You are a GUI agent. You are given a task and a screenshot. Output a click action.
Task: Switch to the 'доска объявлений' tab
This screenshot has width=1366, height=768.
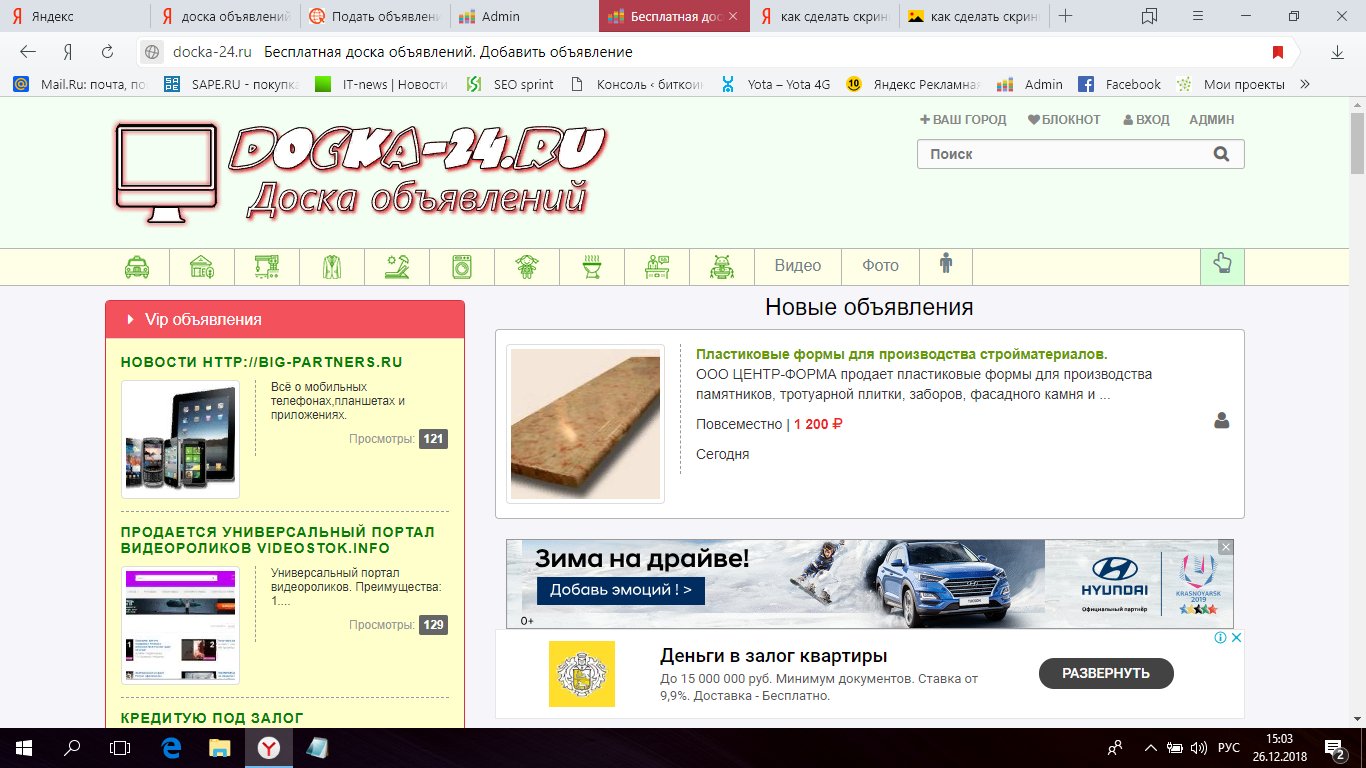tap(226, 16)
